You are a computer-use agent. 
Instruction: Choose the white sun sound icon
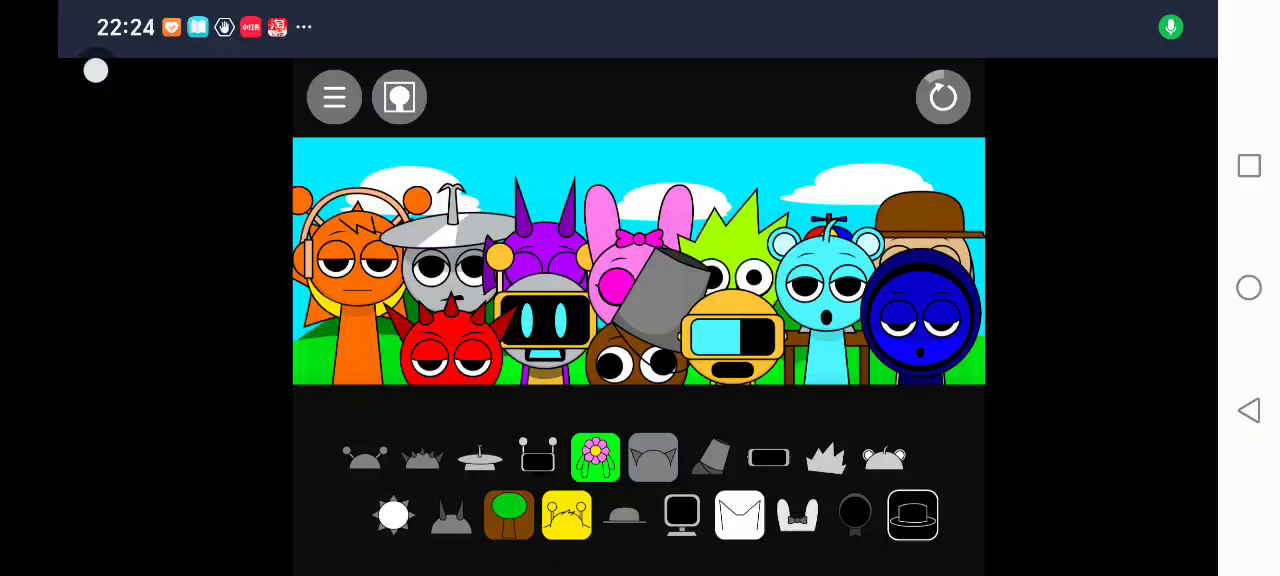click(x=393, y=515)
